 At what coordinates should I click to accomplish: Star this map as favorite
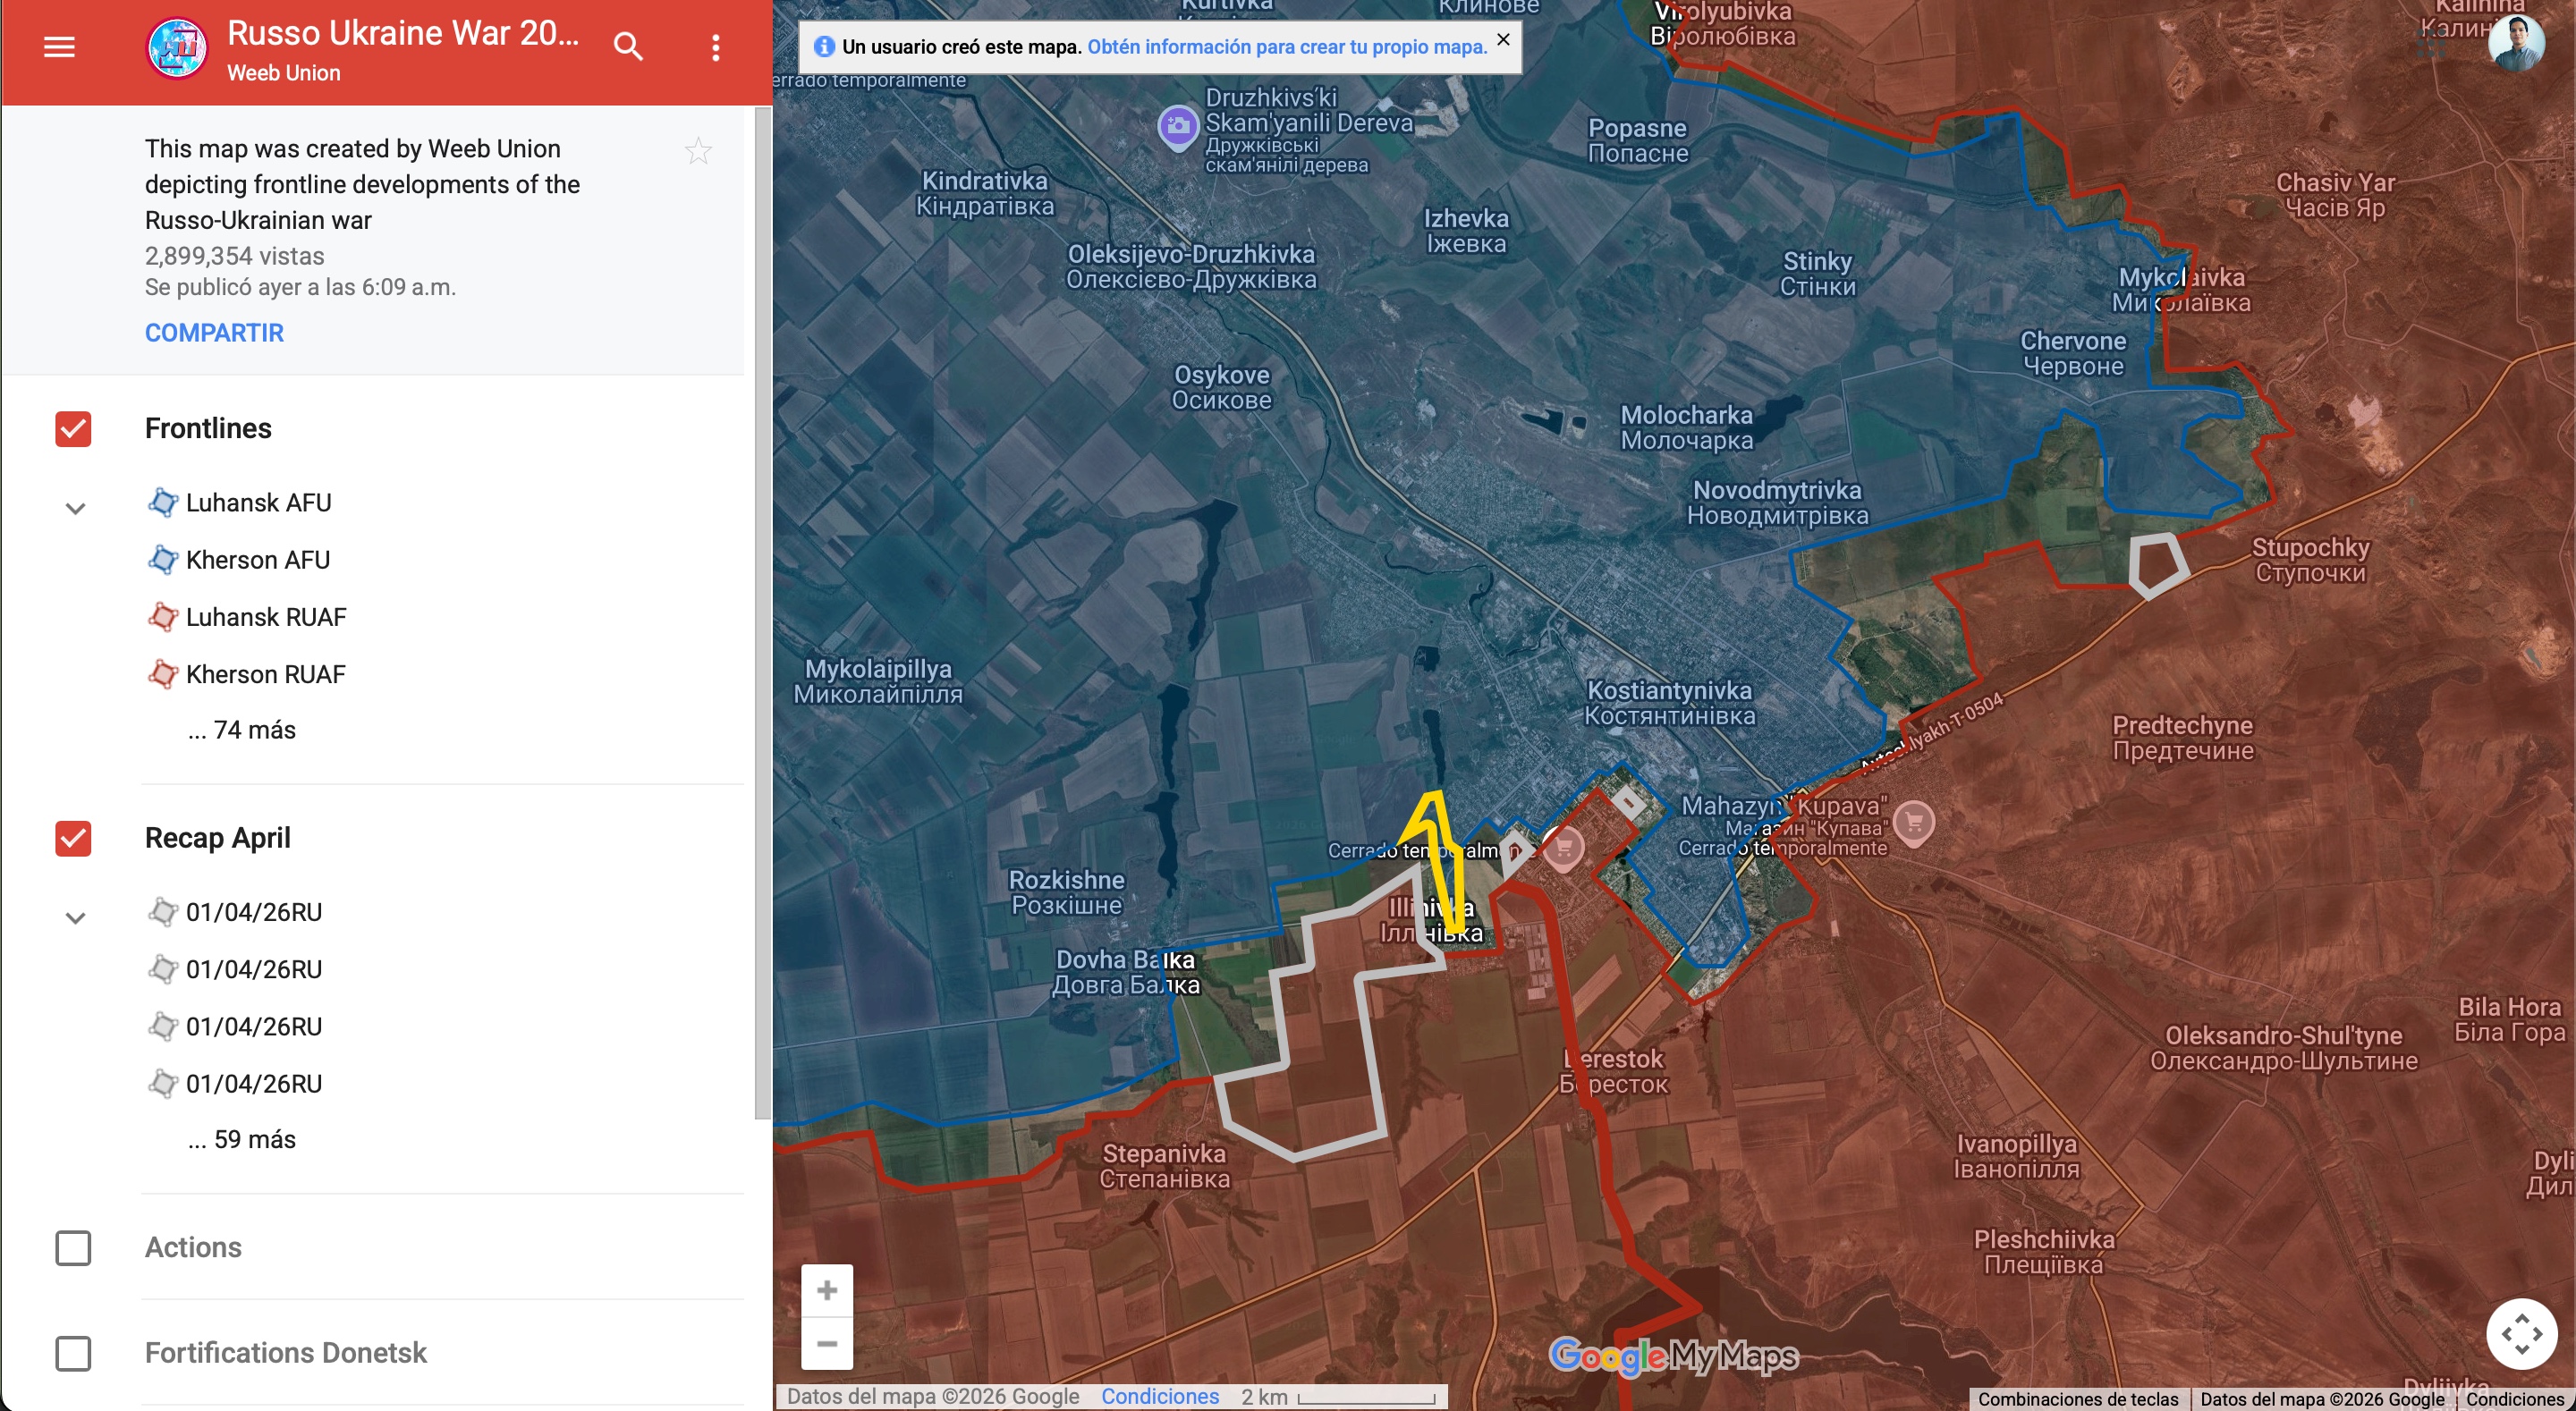coord(698,151)
